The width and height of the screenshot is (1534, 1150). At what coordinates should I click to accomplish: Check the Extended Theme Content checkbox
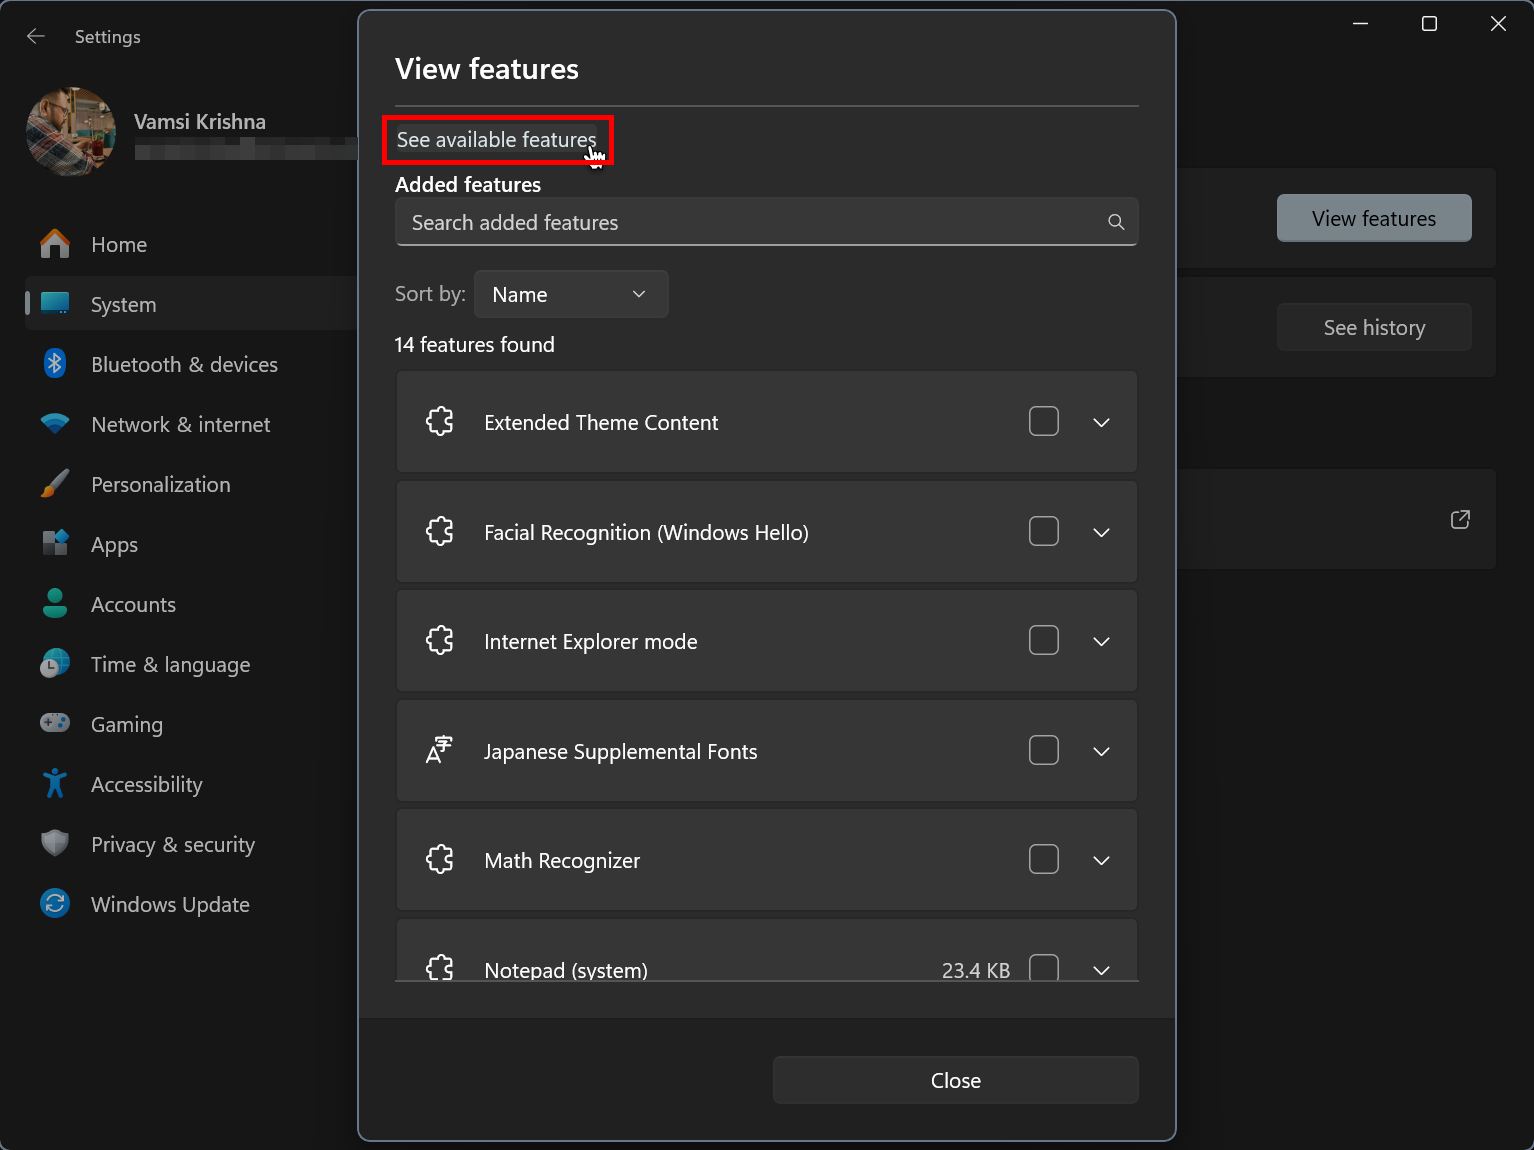pyautogui.click(x=1044, y=422)
